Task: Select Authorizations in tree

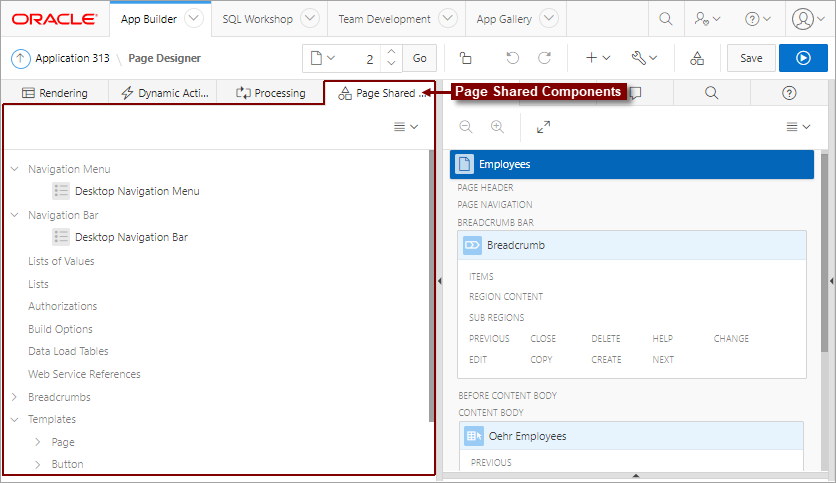Action: point(62,306)
